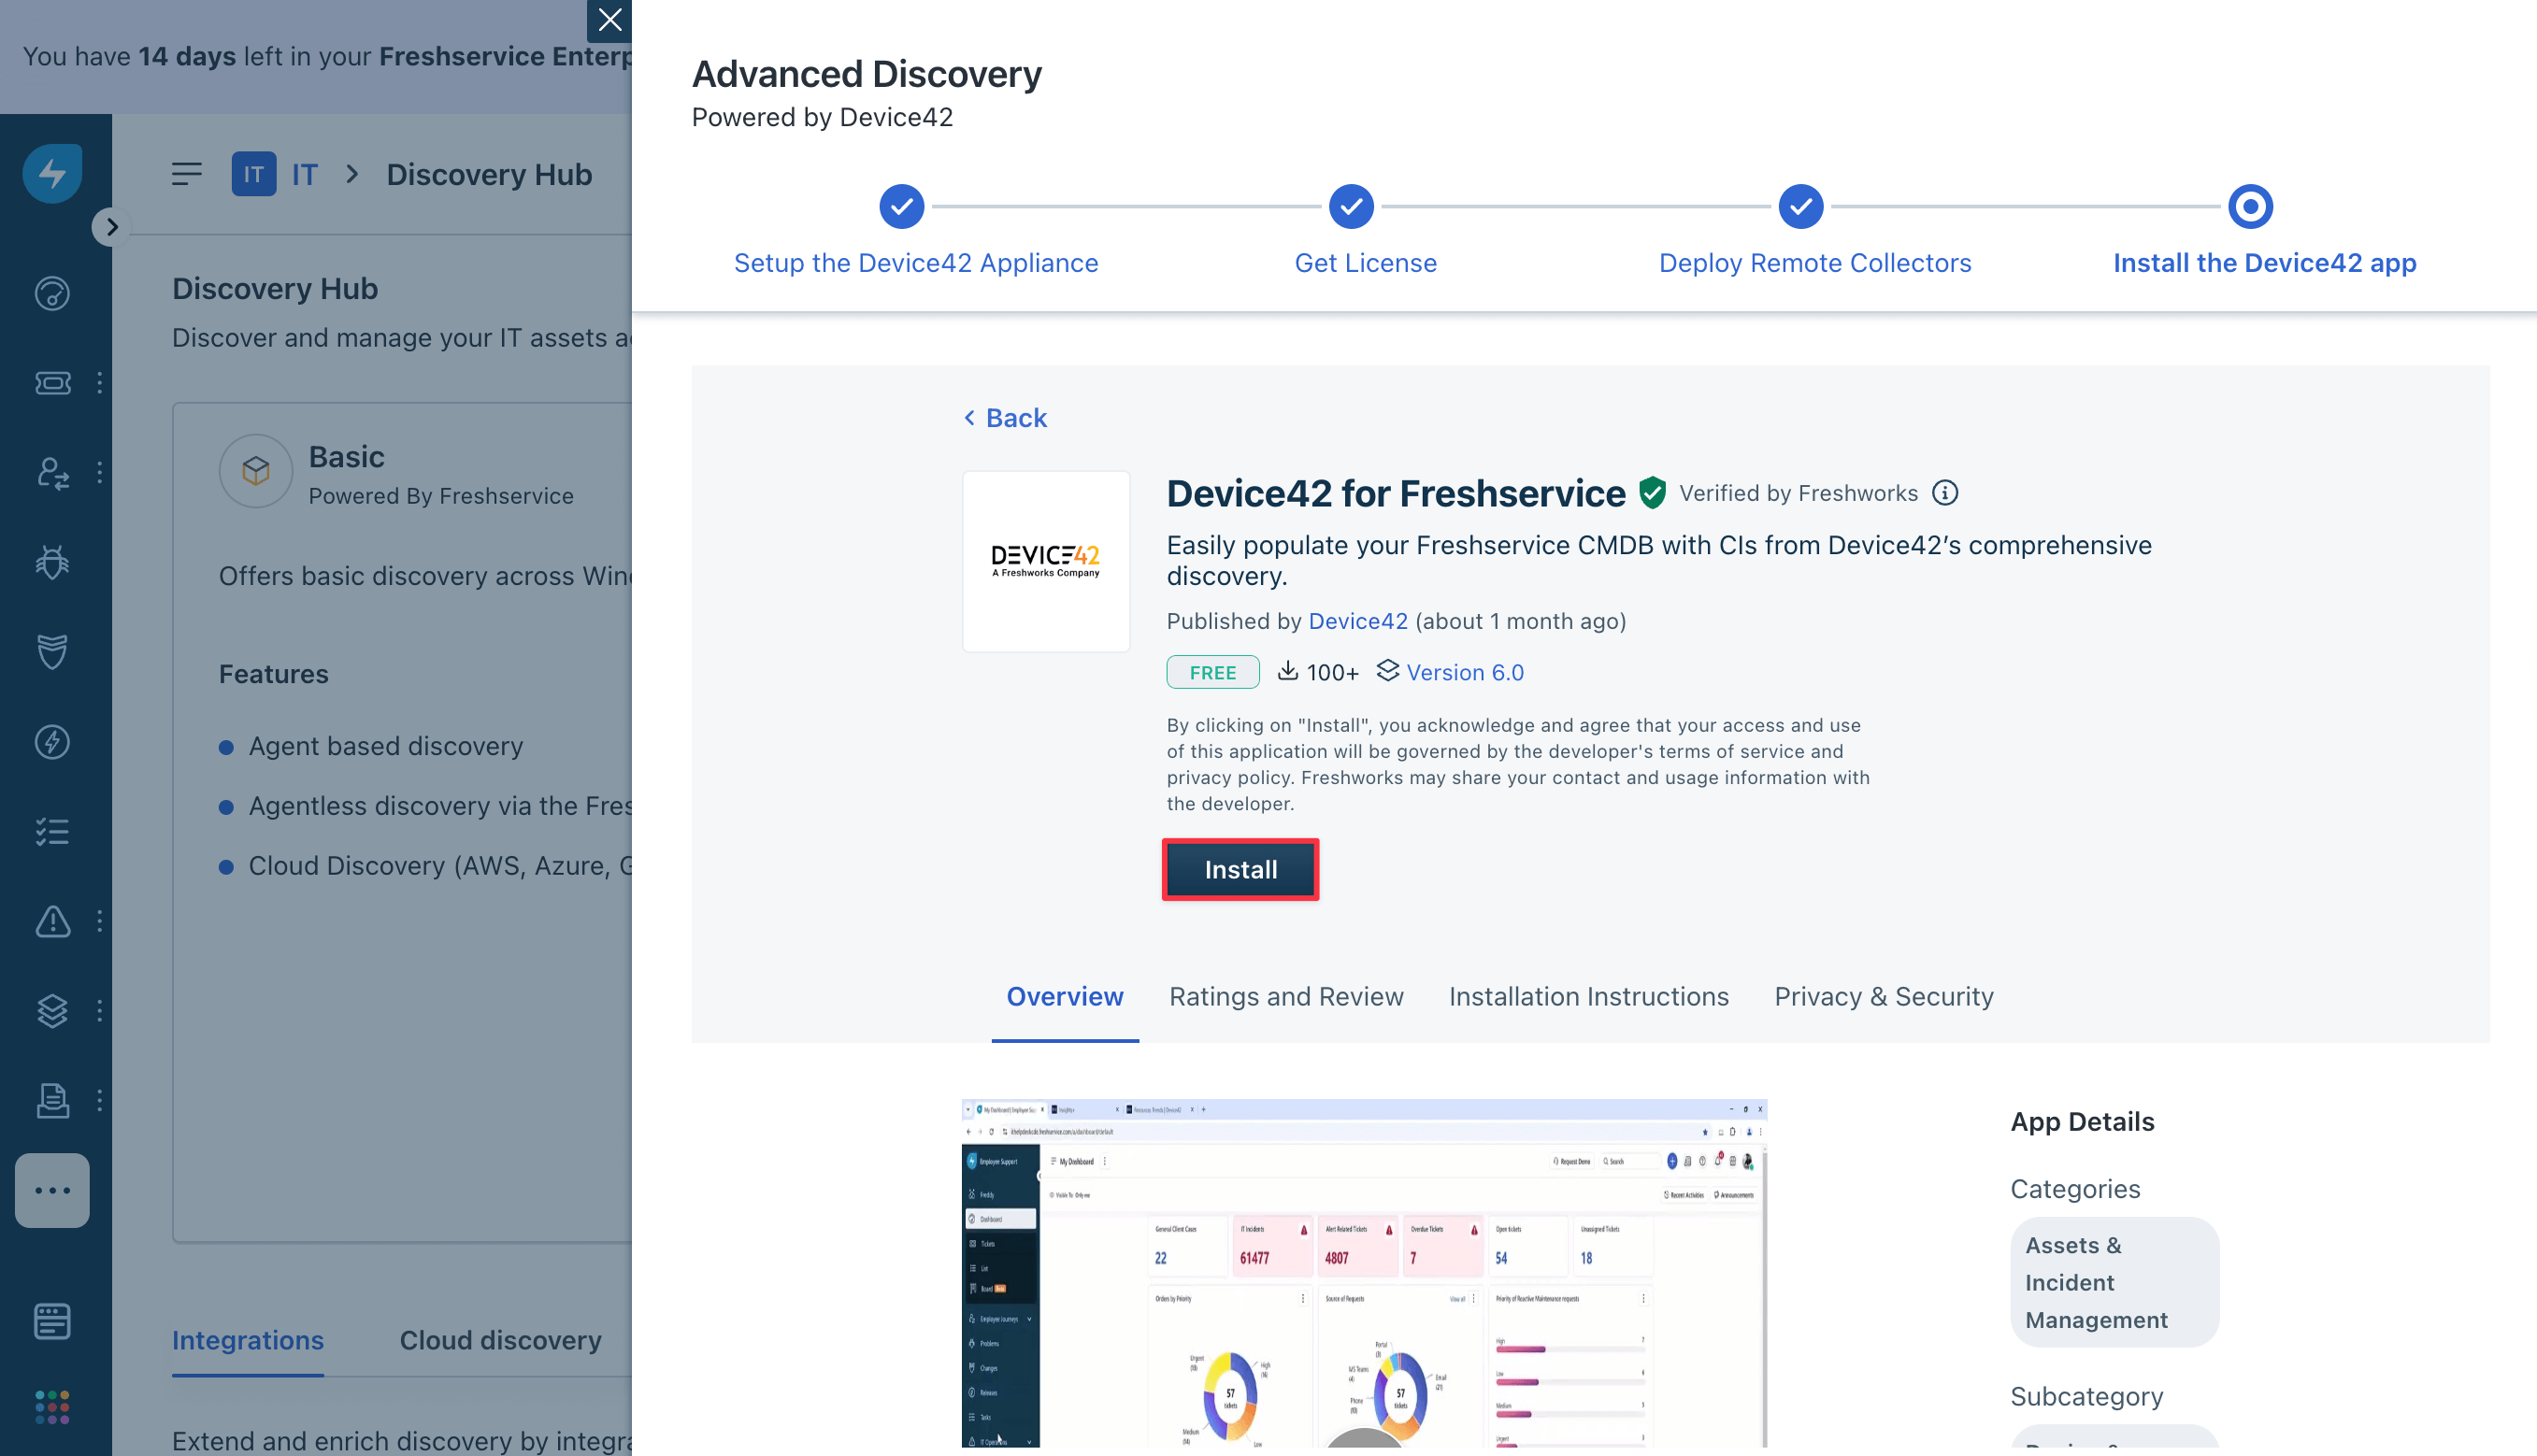Open the Device42 publisher link
Image resolution: width=2537 pixels, height=1456 pixels.
(1358, 620)
